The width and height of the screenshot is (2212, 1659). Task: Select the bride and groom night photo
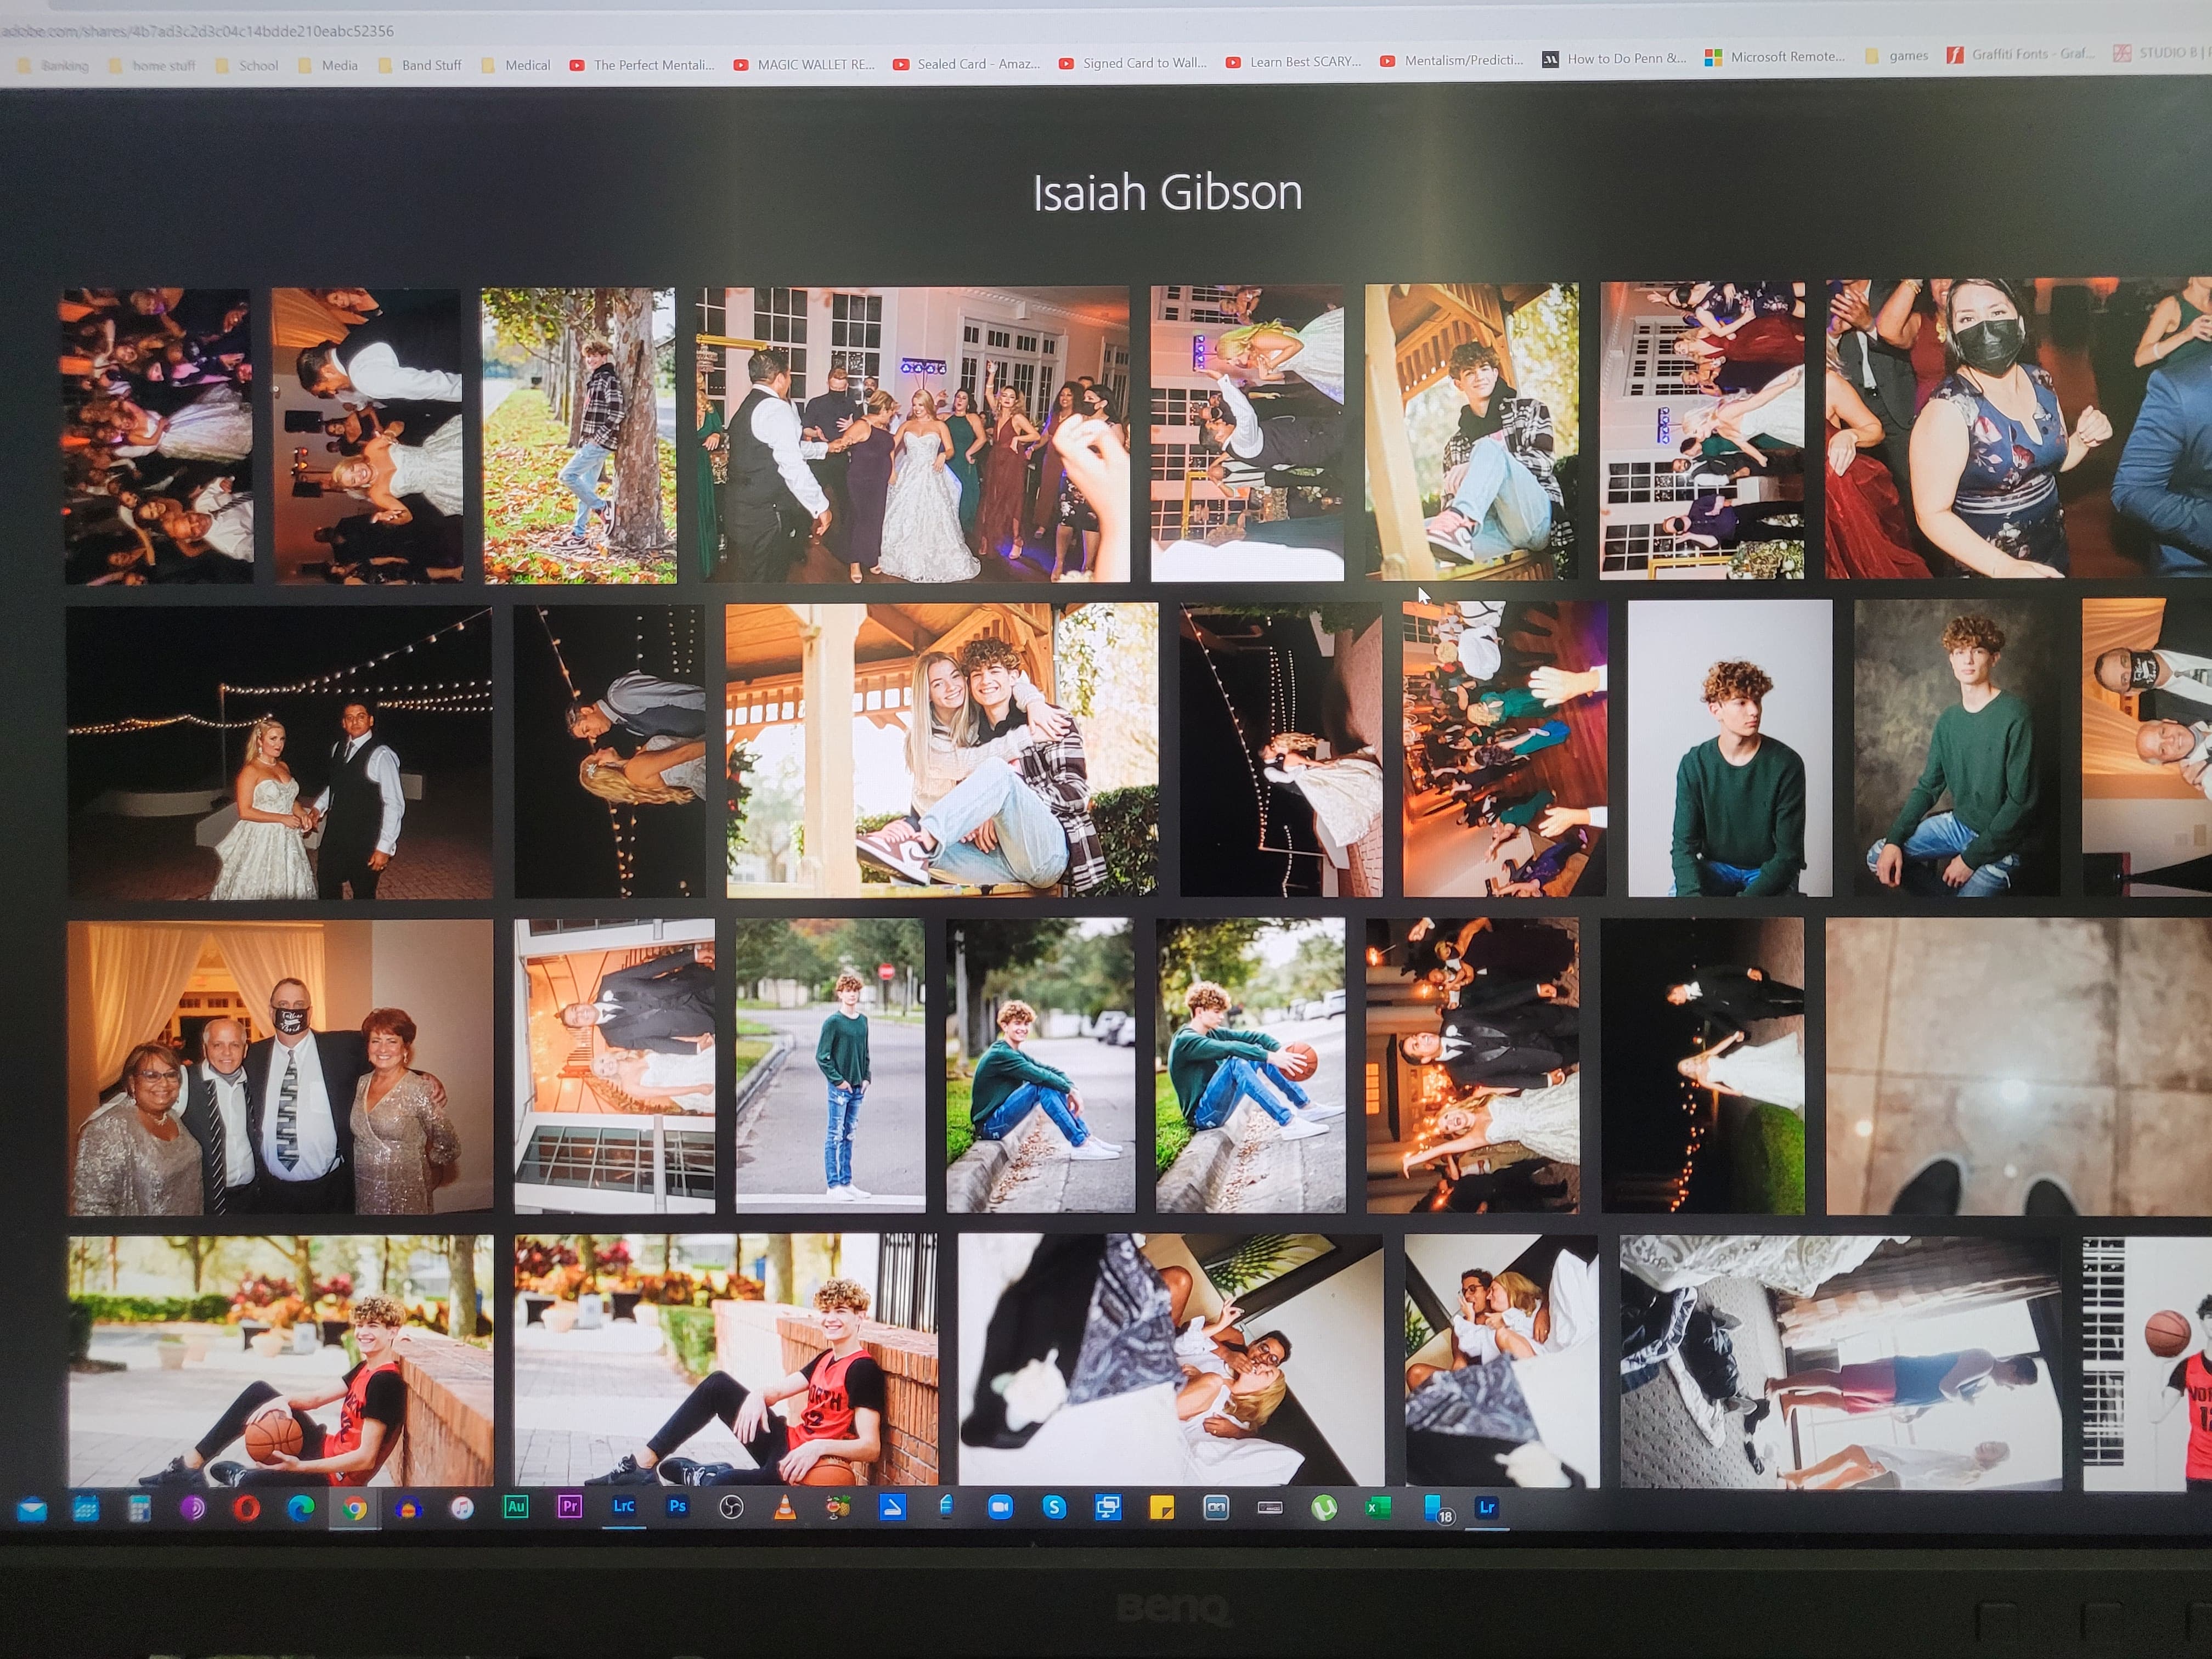coord(279,752)
